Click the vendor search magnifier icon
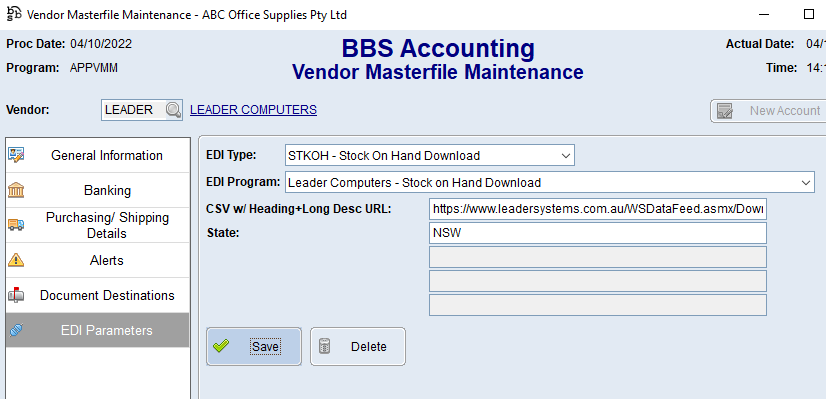This screenshot has width=826, height=399. tap(173, 110)
